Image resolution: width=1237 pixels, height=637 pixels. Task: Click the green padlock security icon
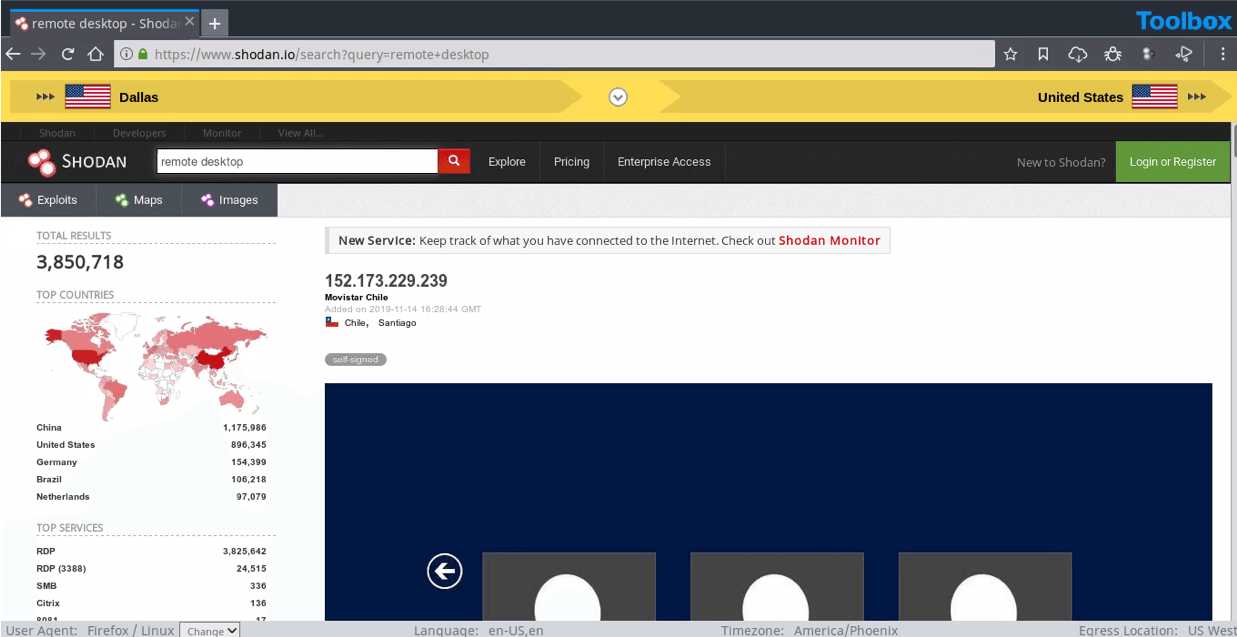point(143,54)
